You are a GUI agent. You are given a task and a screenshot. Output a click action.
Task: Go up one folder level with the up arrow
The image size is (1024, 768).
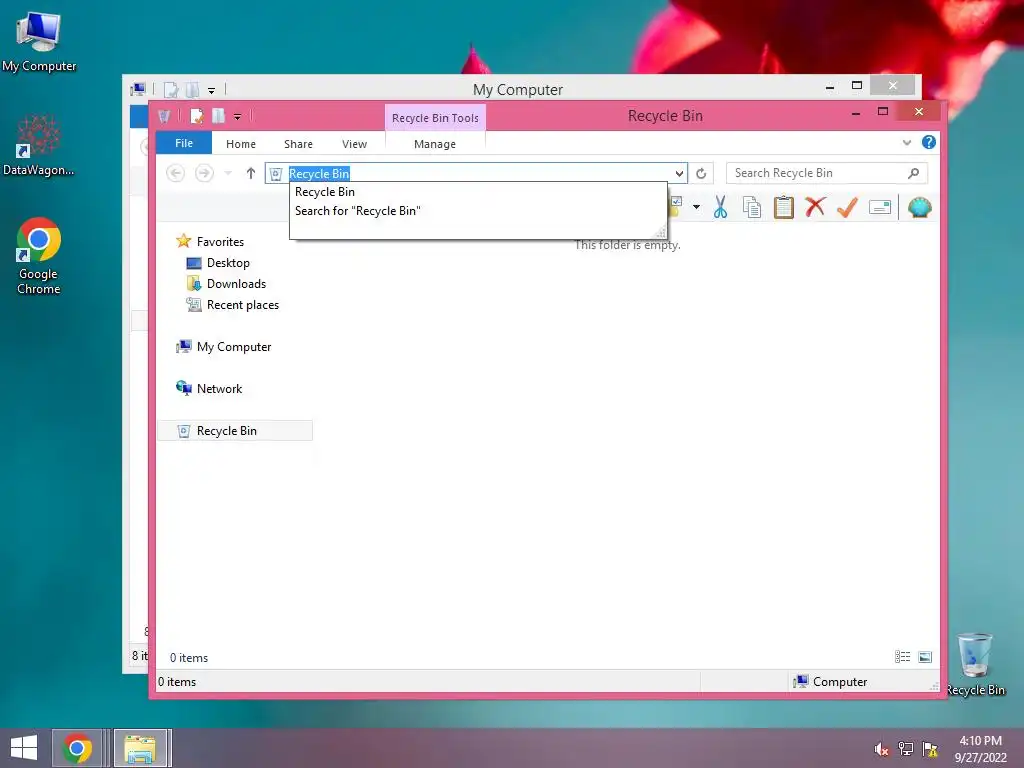(x=251, y=173)
